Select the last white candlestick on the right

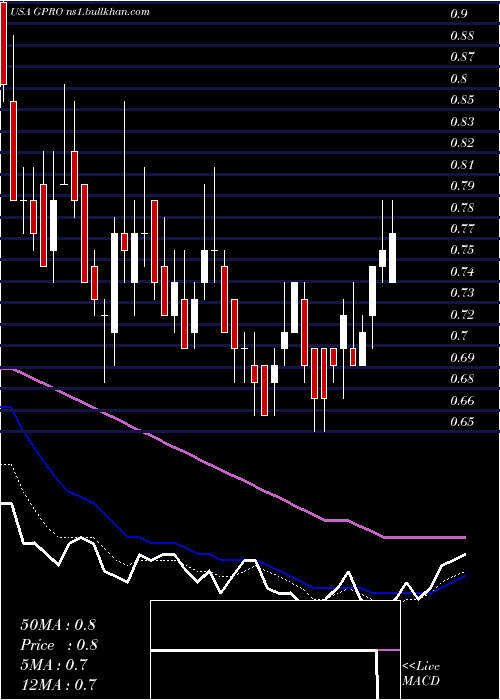[x=392, y=258]
